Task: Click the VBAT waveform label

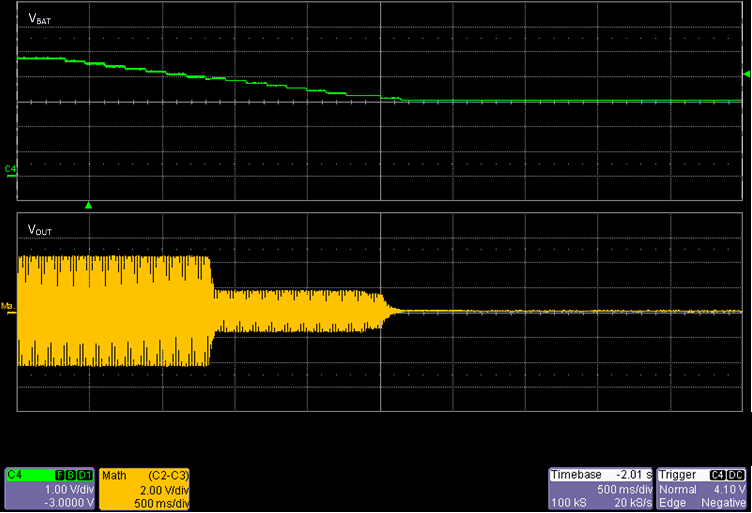Action: pos(40,19)
